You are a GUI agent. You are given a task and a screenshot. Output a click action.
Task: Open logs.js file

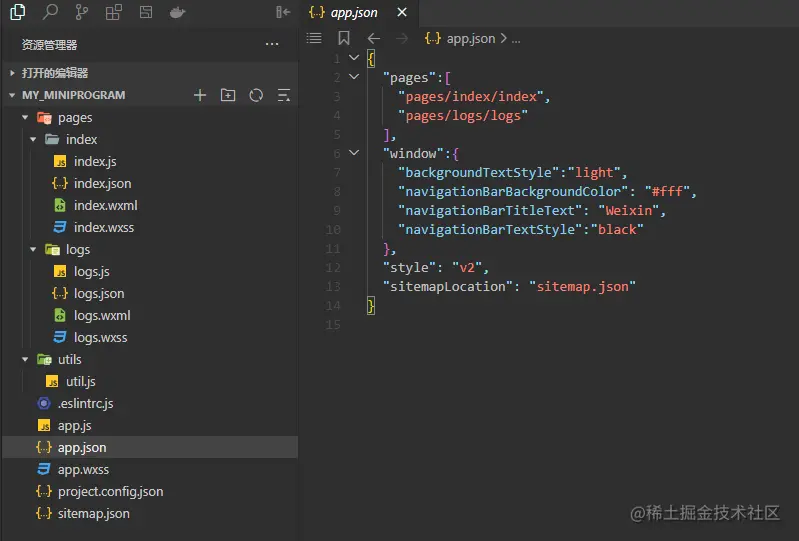(x=92, y=272)
